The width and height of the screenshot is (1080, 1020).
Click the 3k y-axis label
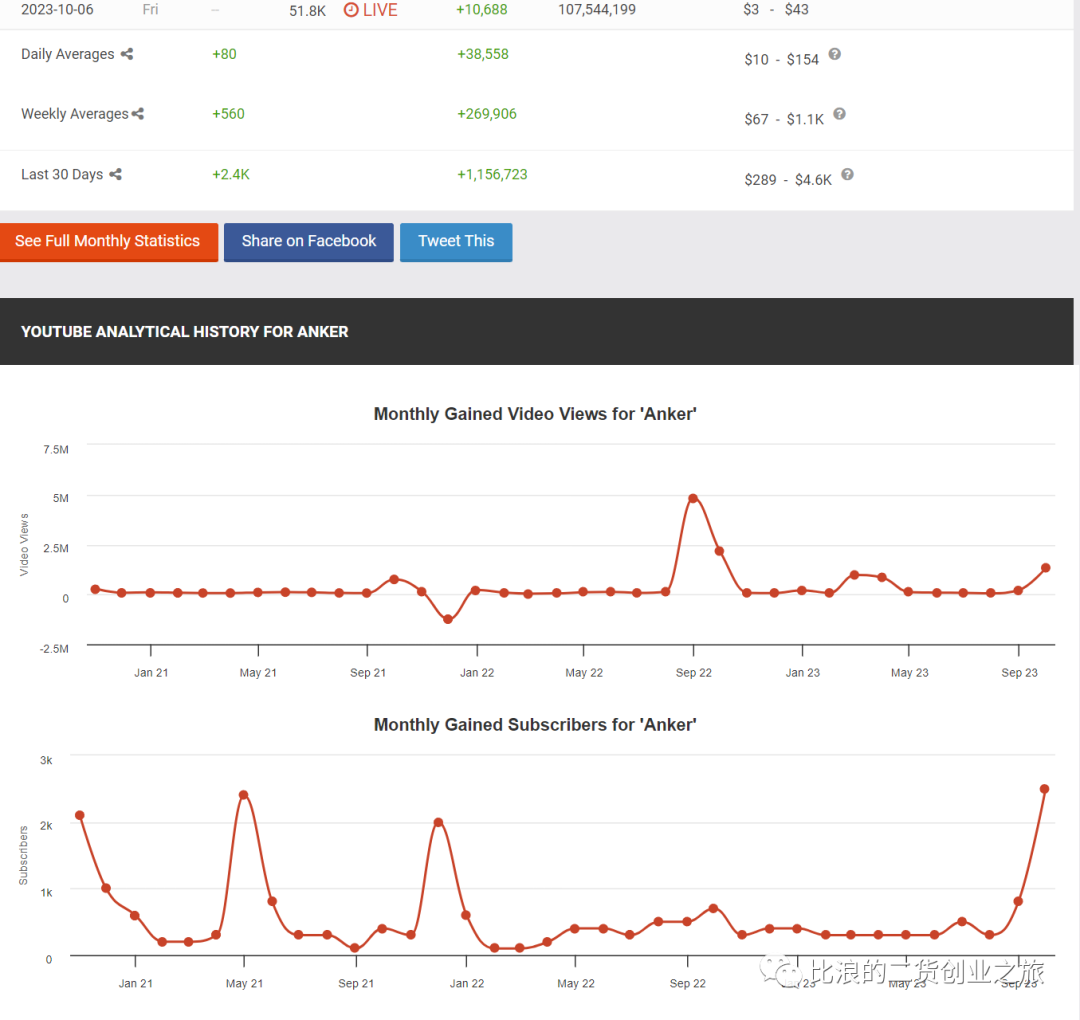click(46, 760)
